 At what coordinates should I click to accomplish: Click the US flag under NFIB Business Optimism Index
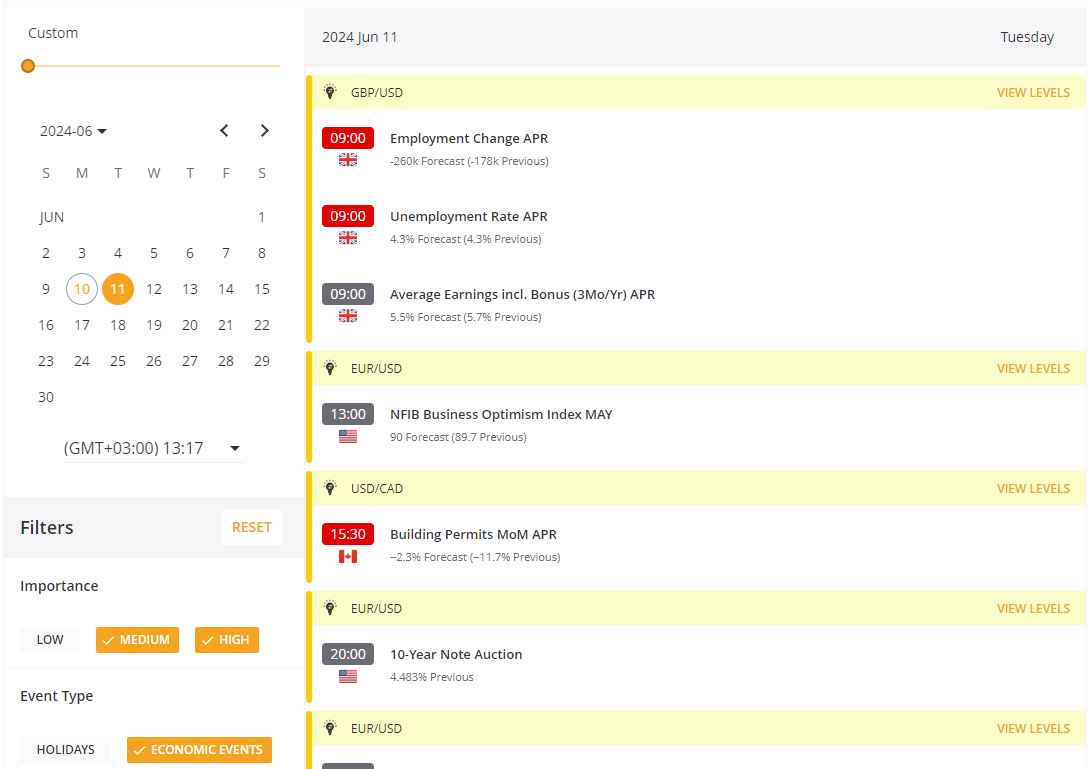[347, 435]
